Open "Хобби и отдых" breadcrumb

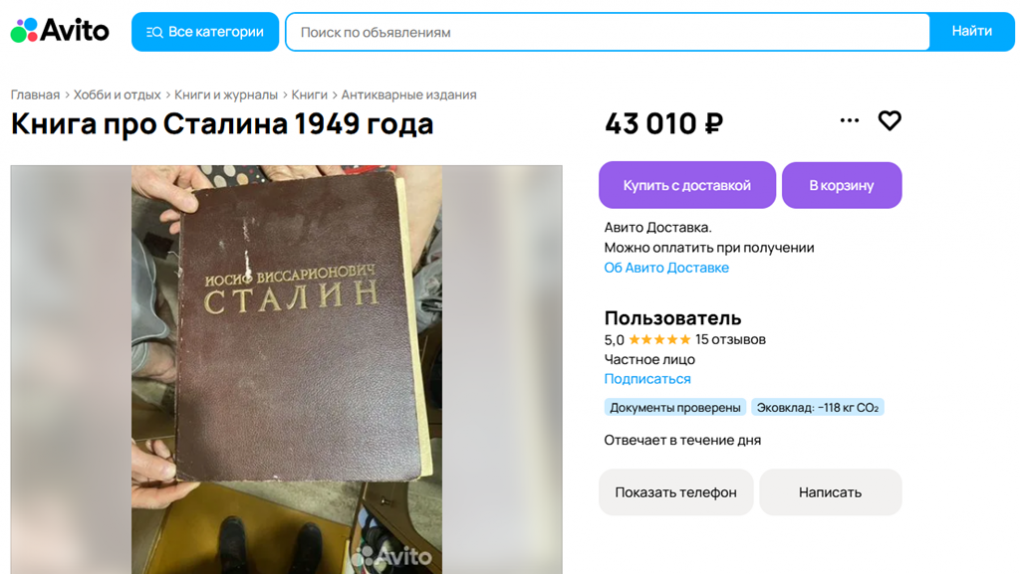(117, 95)
